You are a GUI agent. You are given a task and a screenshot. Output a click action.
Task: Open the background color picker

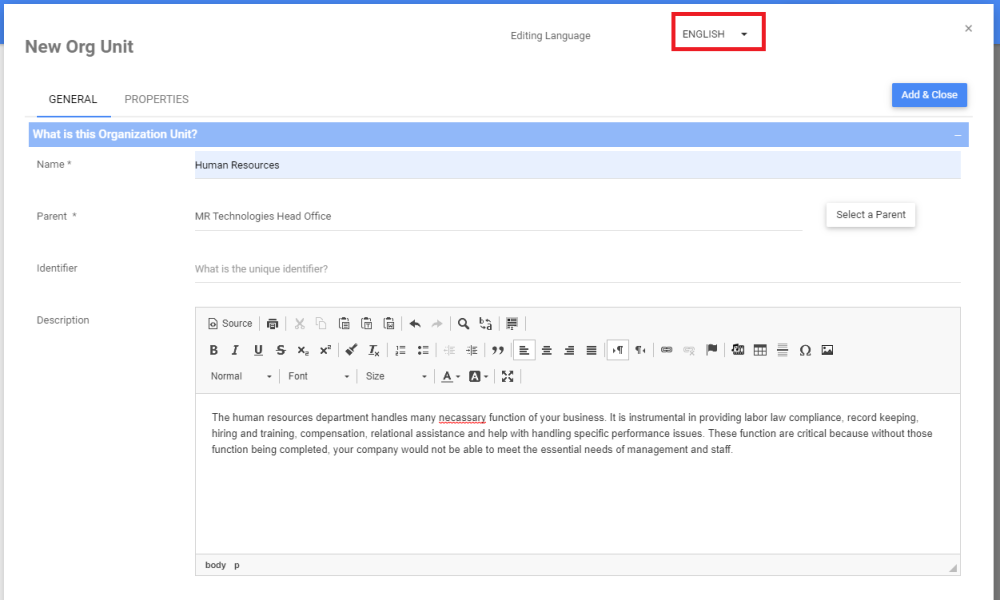(x=478, y=376)
